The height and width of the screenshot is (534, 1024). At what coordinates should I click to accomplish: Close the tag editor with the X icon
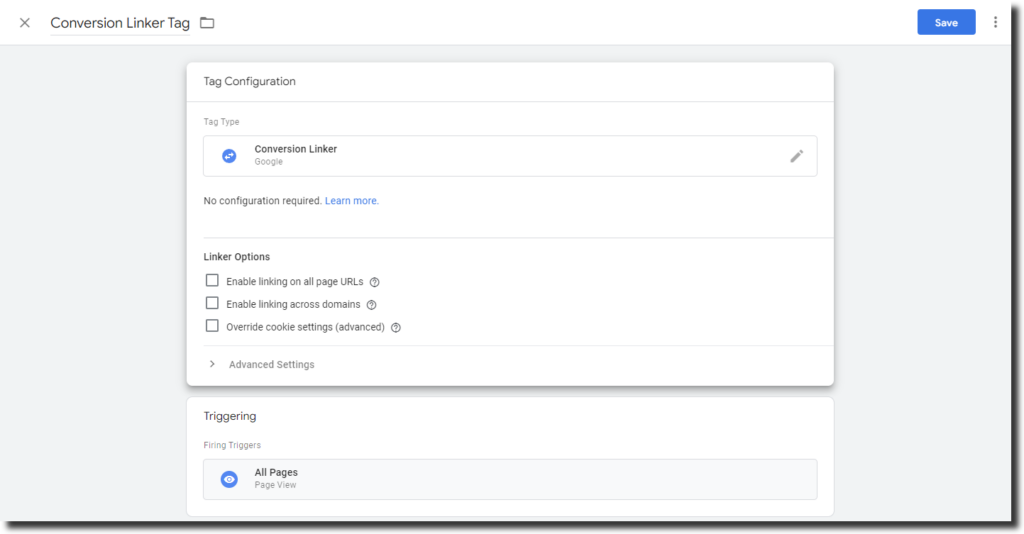[25, 23]
